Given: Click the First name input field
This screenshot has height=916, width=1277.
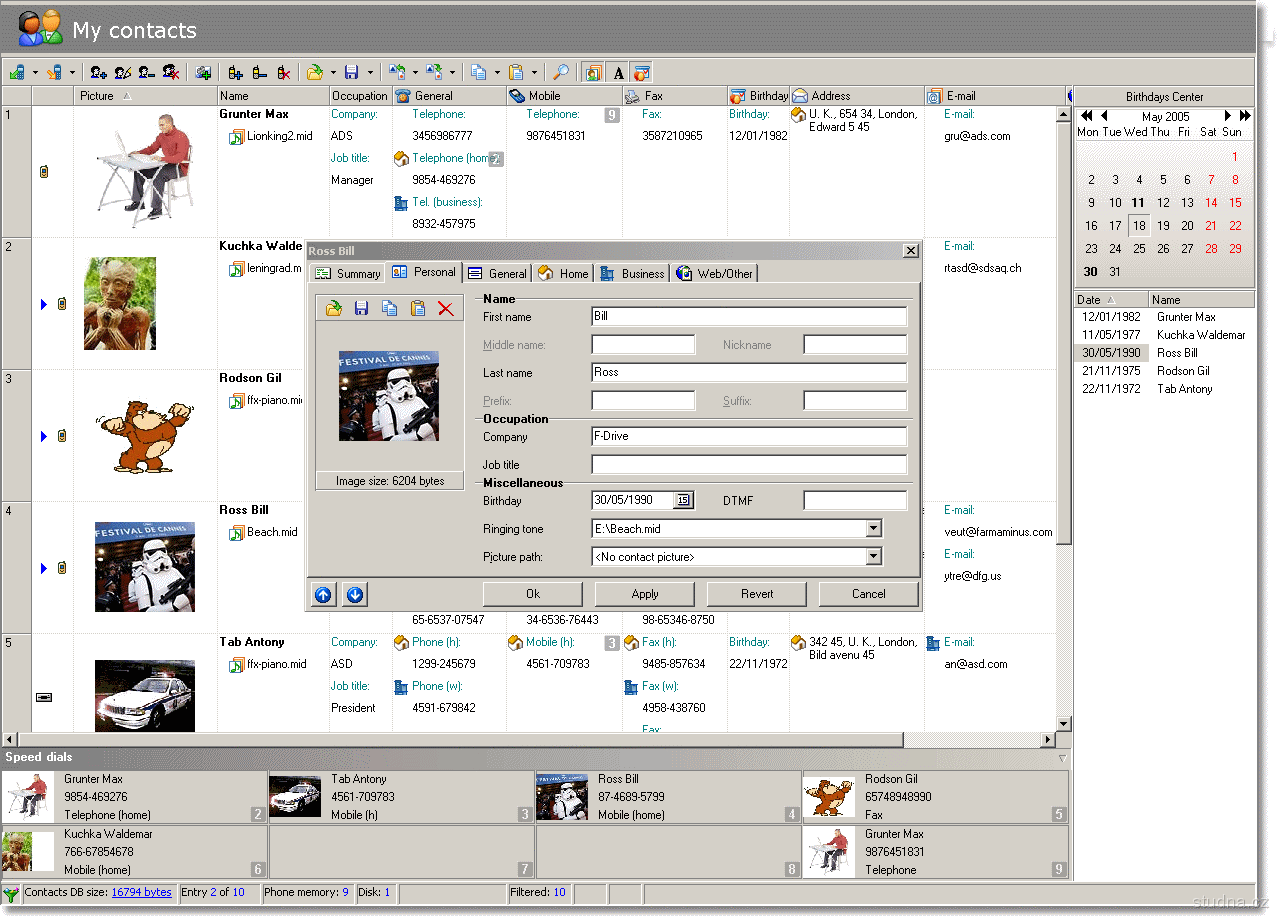Looking at the screenshot, I should click(748, 317).
